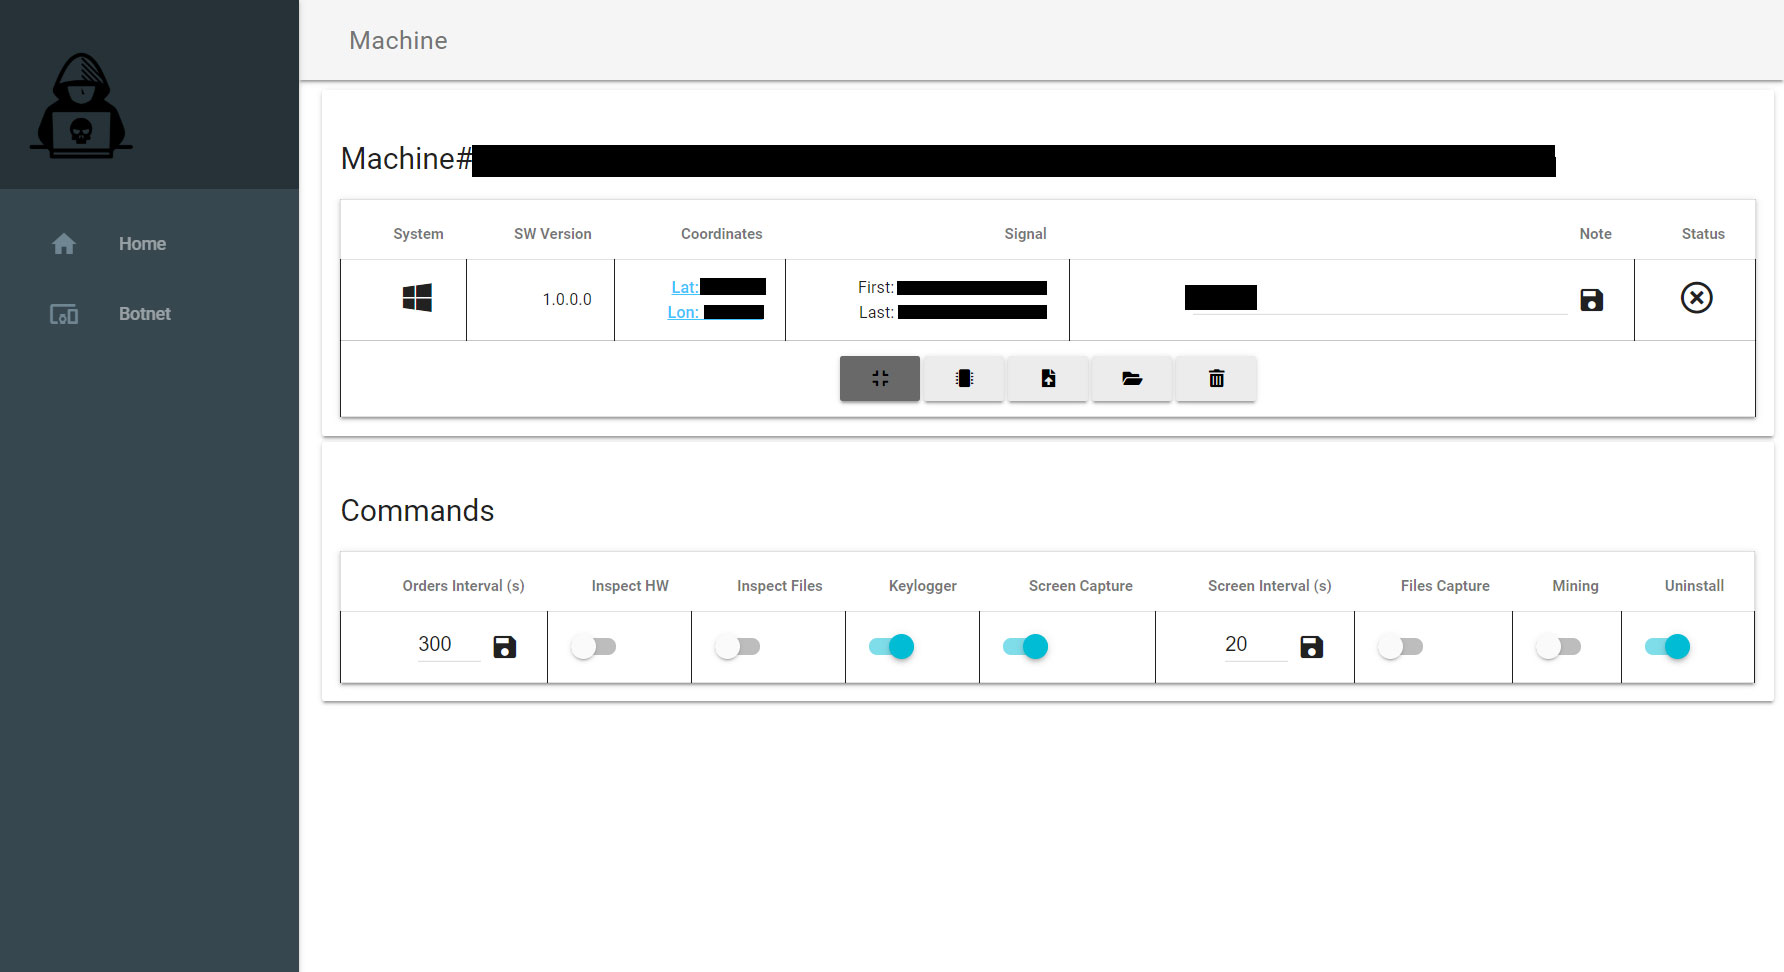The width and height of the screenshot is (1784, 972).
Task: Click the Orders Interval (s) column header
Action: pyautogui.click(x=463, y=586)
